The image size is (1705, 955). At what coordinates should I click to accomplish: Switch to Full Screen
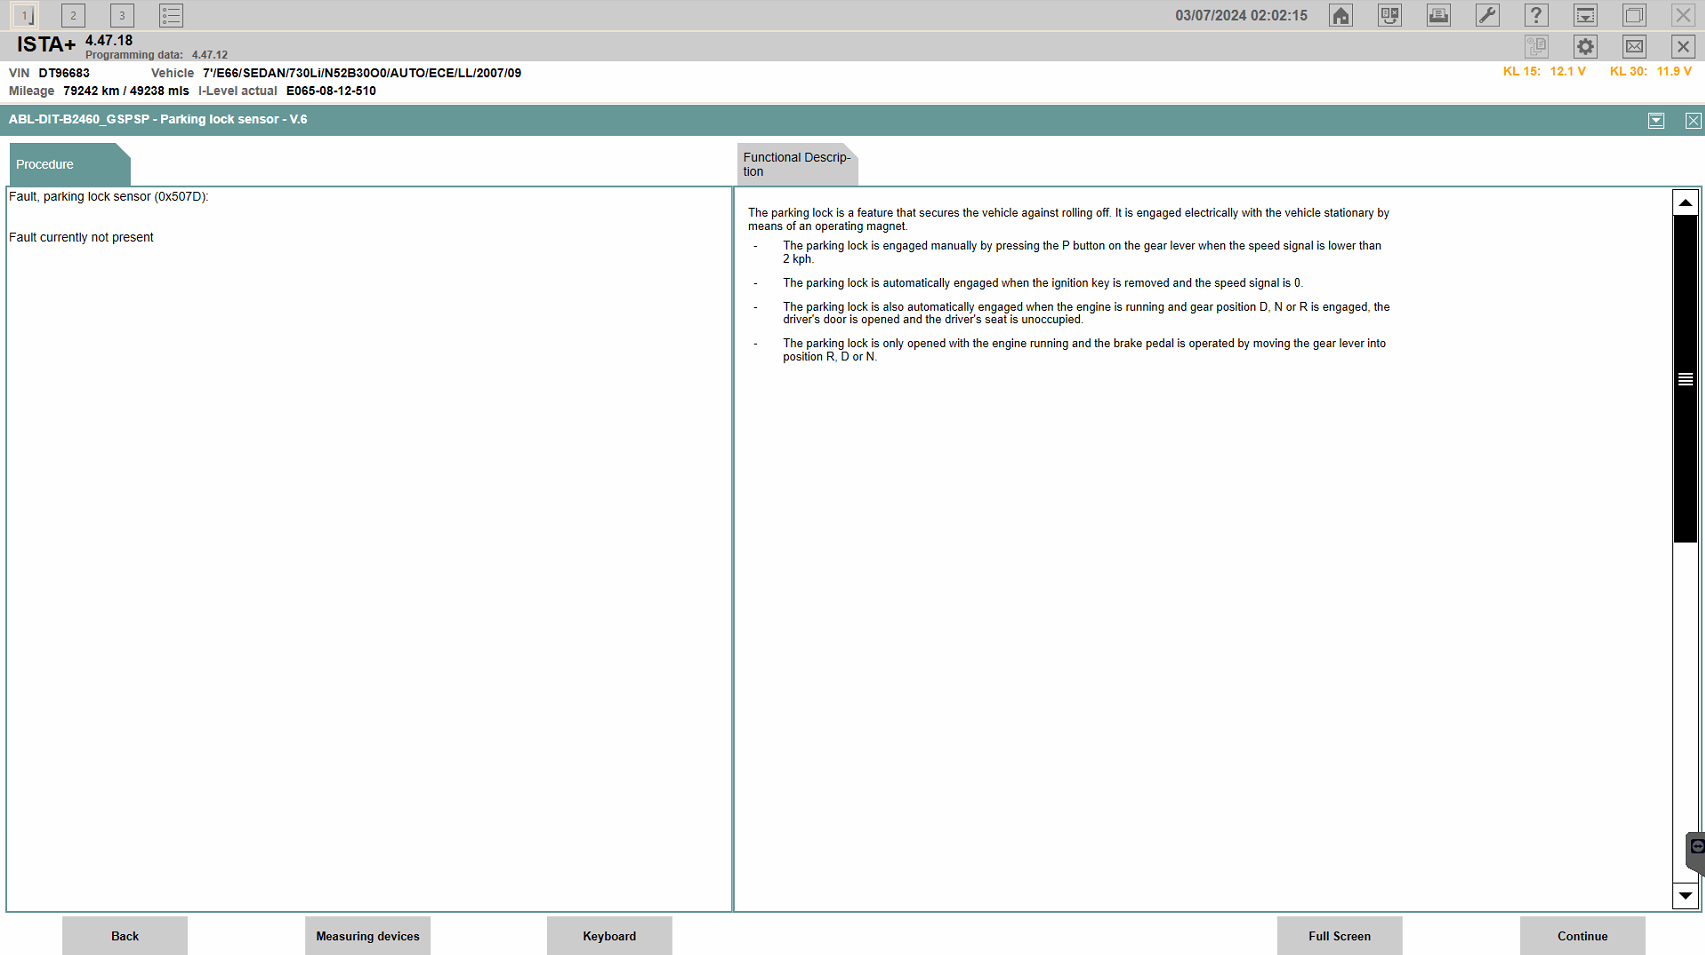(x=1340, y=936)
